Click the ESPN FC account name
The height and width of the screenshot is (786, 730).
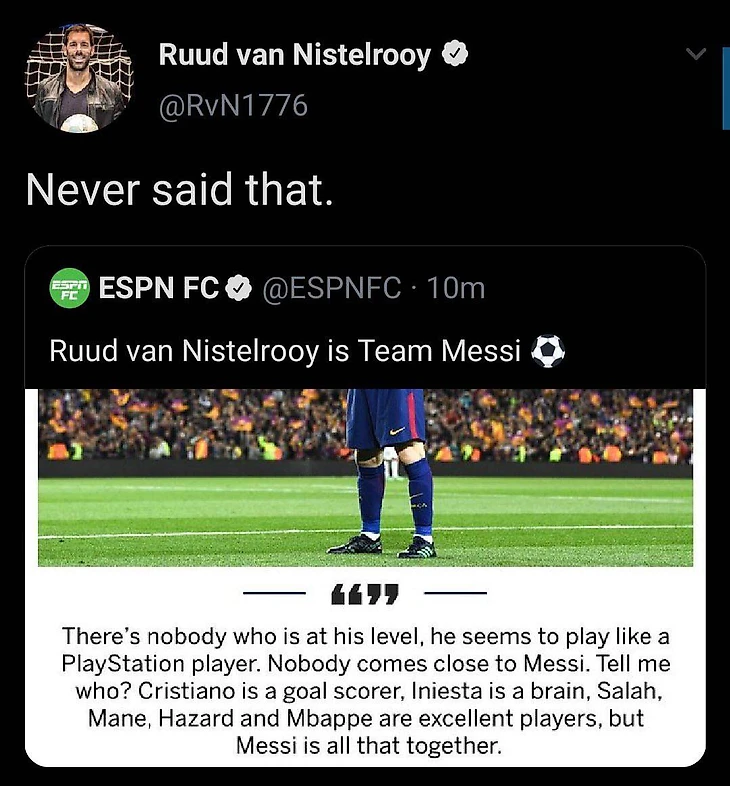[159, 288]
